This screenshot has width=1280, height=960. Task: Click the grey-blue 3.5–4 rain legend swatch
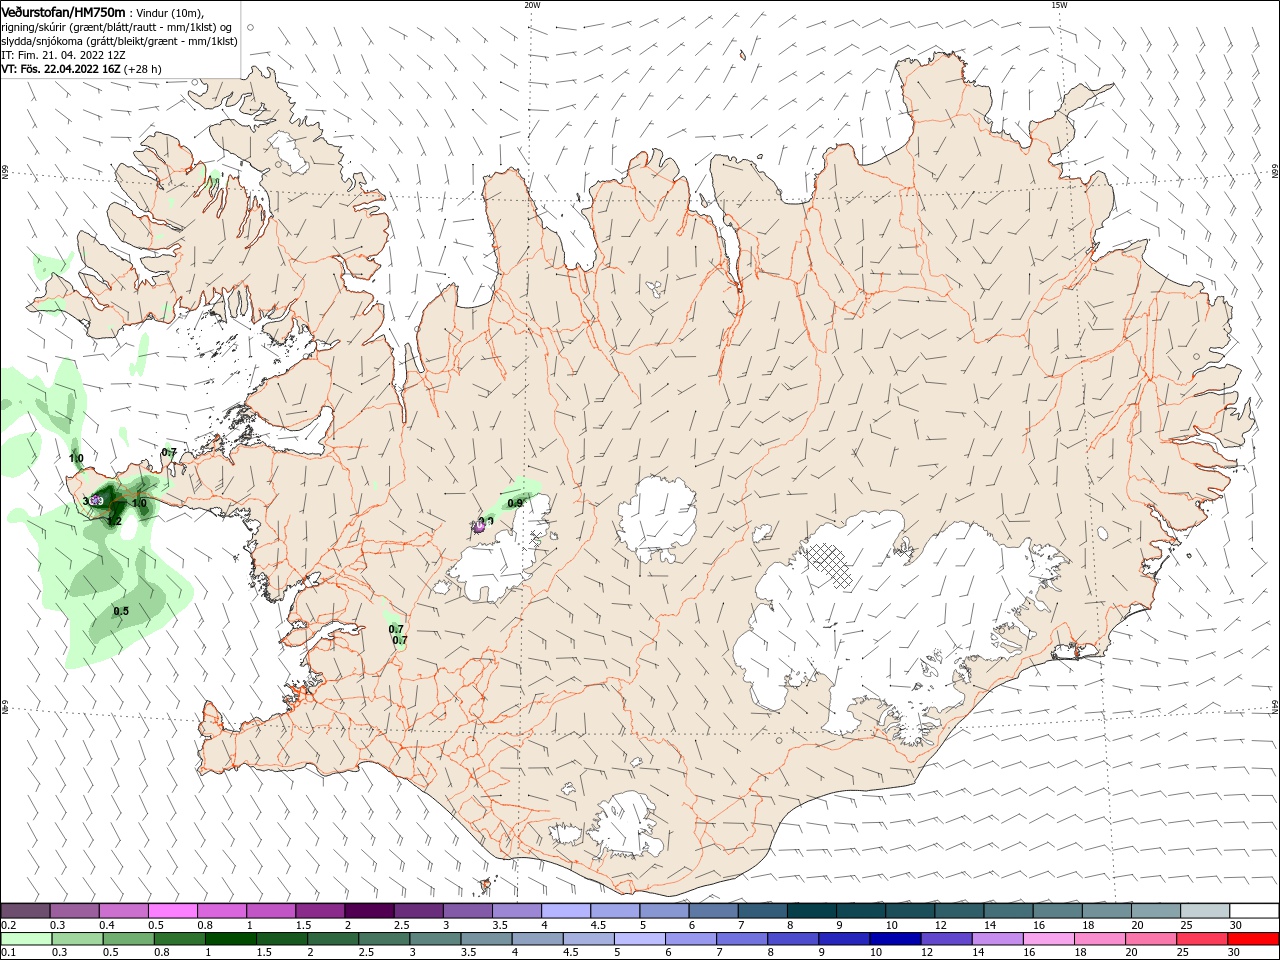coord(486,939)
